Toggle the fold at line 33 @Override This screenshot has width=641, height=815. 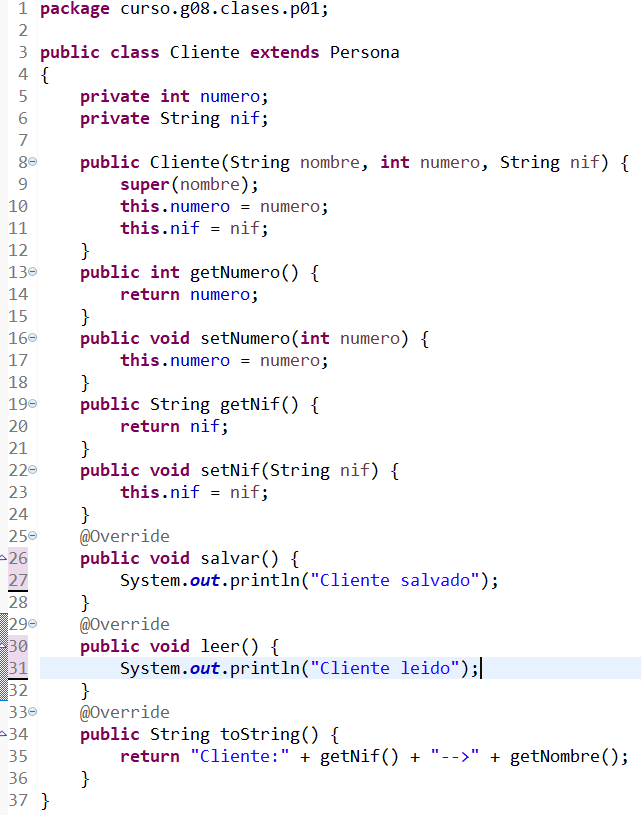[x=32, y=711]
